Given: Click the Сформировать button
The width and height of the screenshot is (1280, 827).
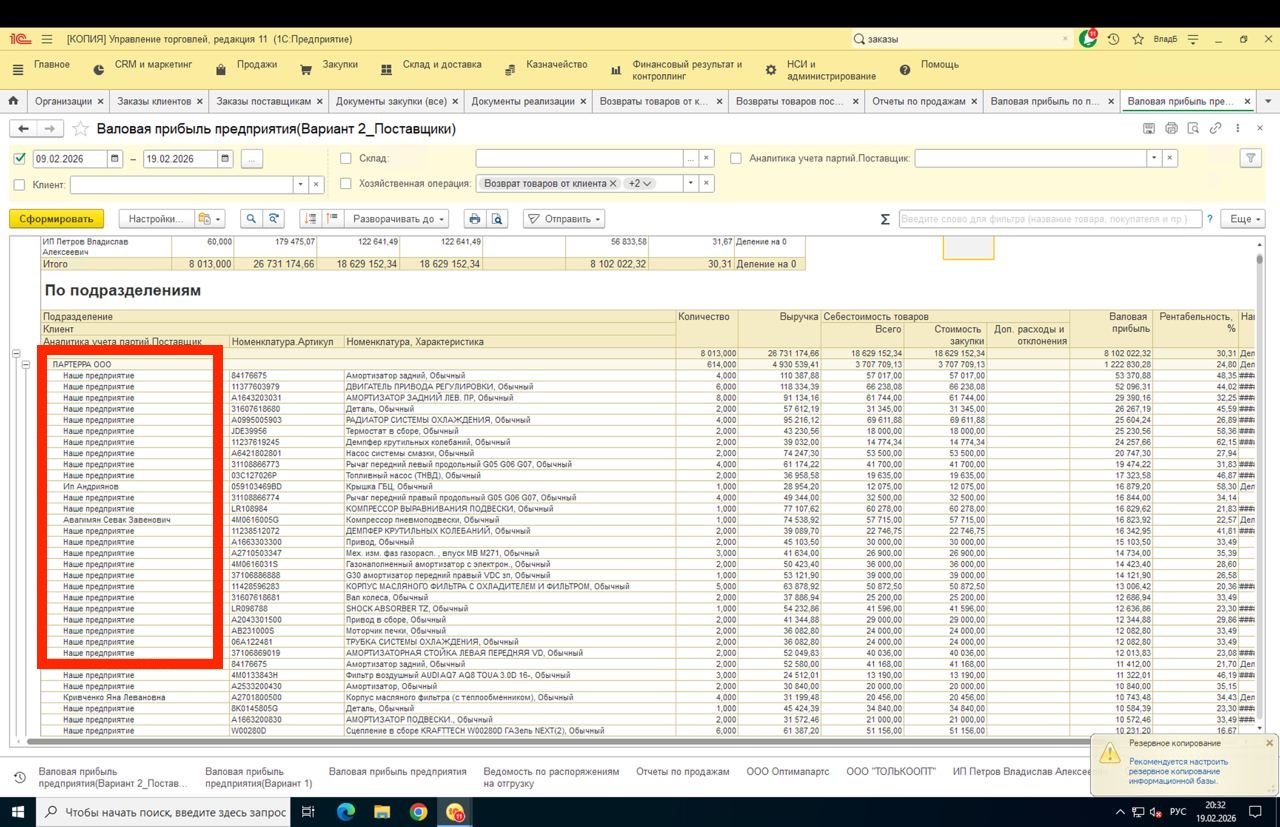Looking at the screenshot, I should (56, 219).
